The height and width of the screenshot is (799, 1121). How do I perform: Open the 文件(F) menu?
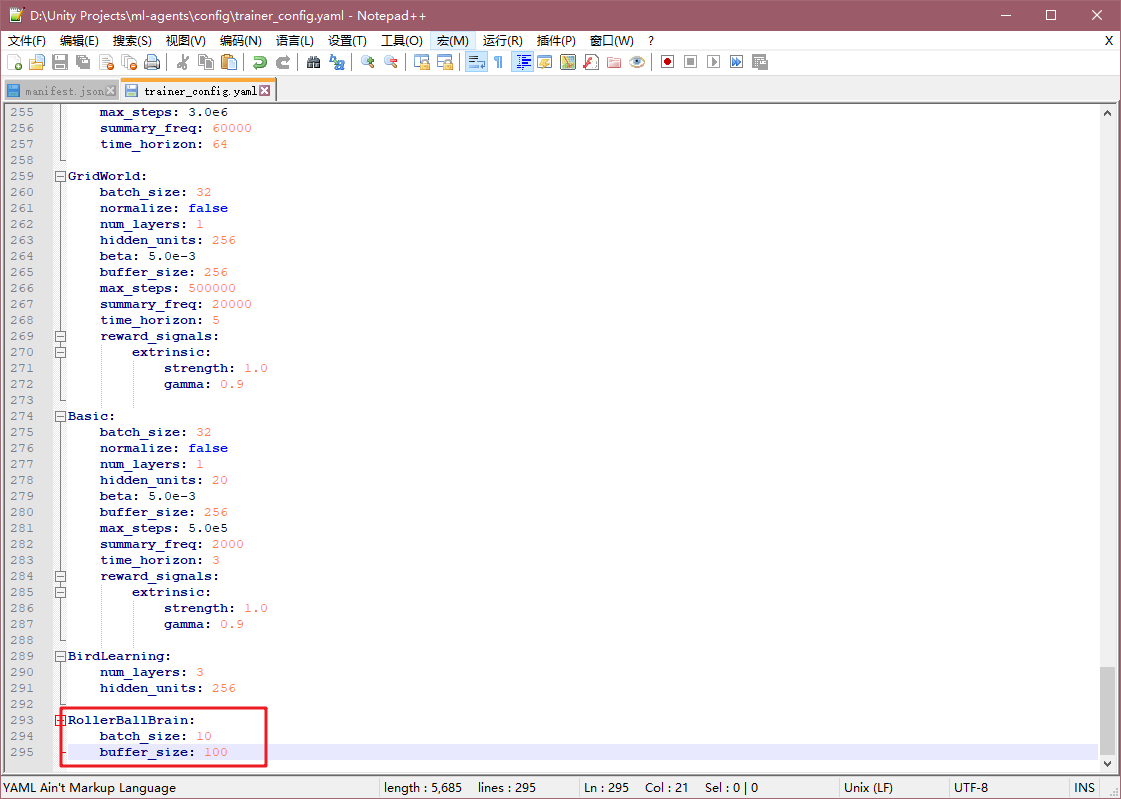pos(26,41)
